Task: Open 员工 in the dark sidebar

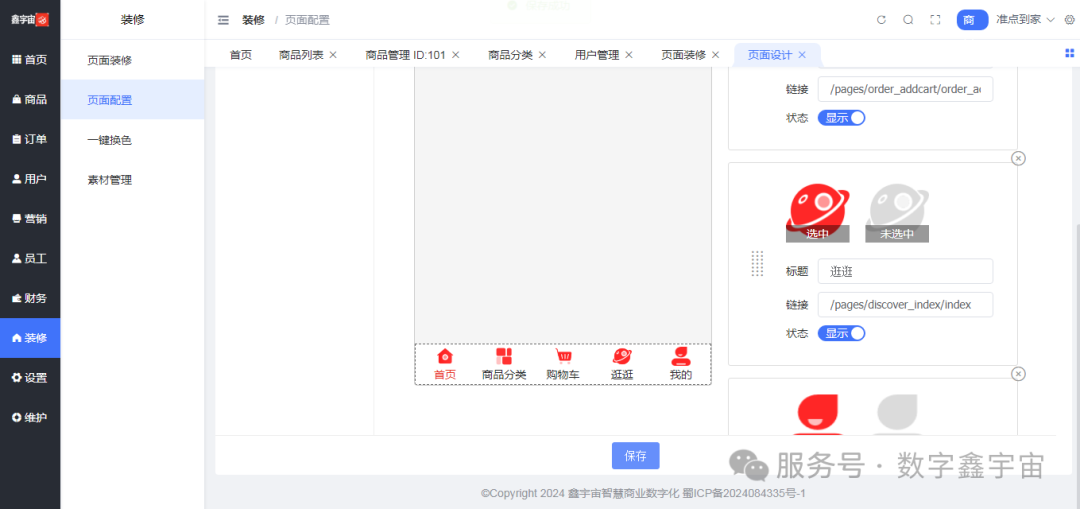Action: [30, 259]
